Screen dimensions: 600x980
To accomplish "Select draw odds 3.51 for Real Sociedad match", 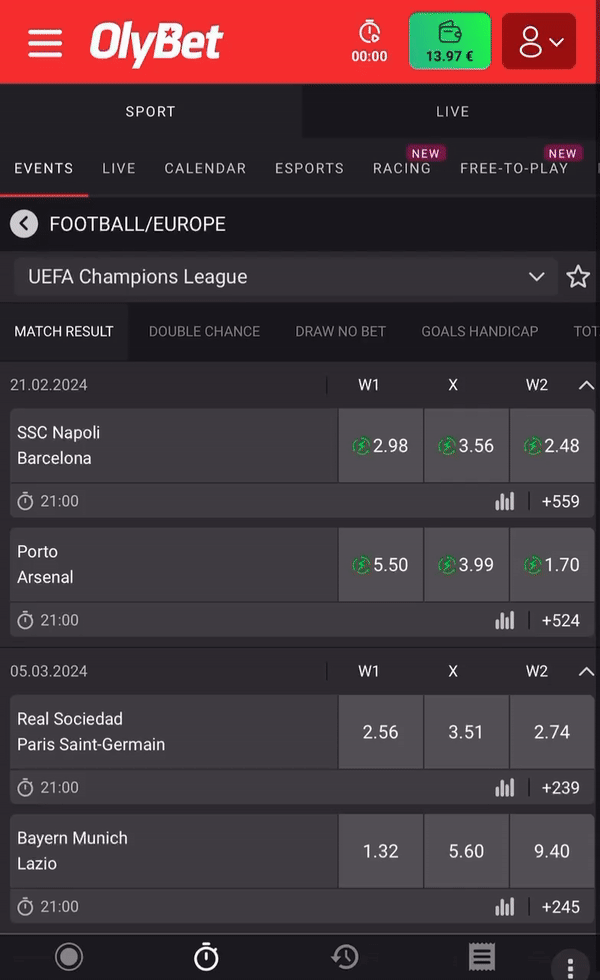I will (x=466, y=732).
